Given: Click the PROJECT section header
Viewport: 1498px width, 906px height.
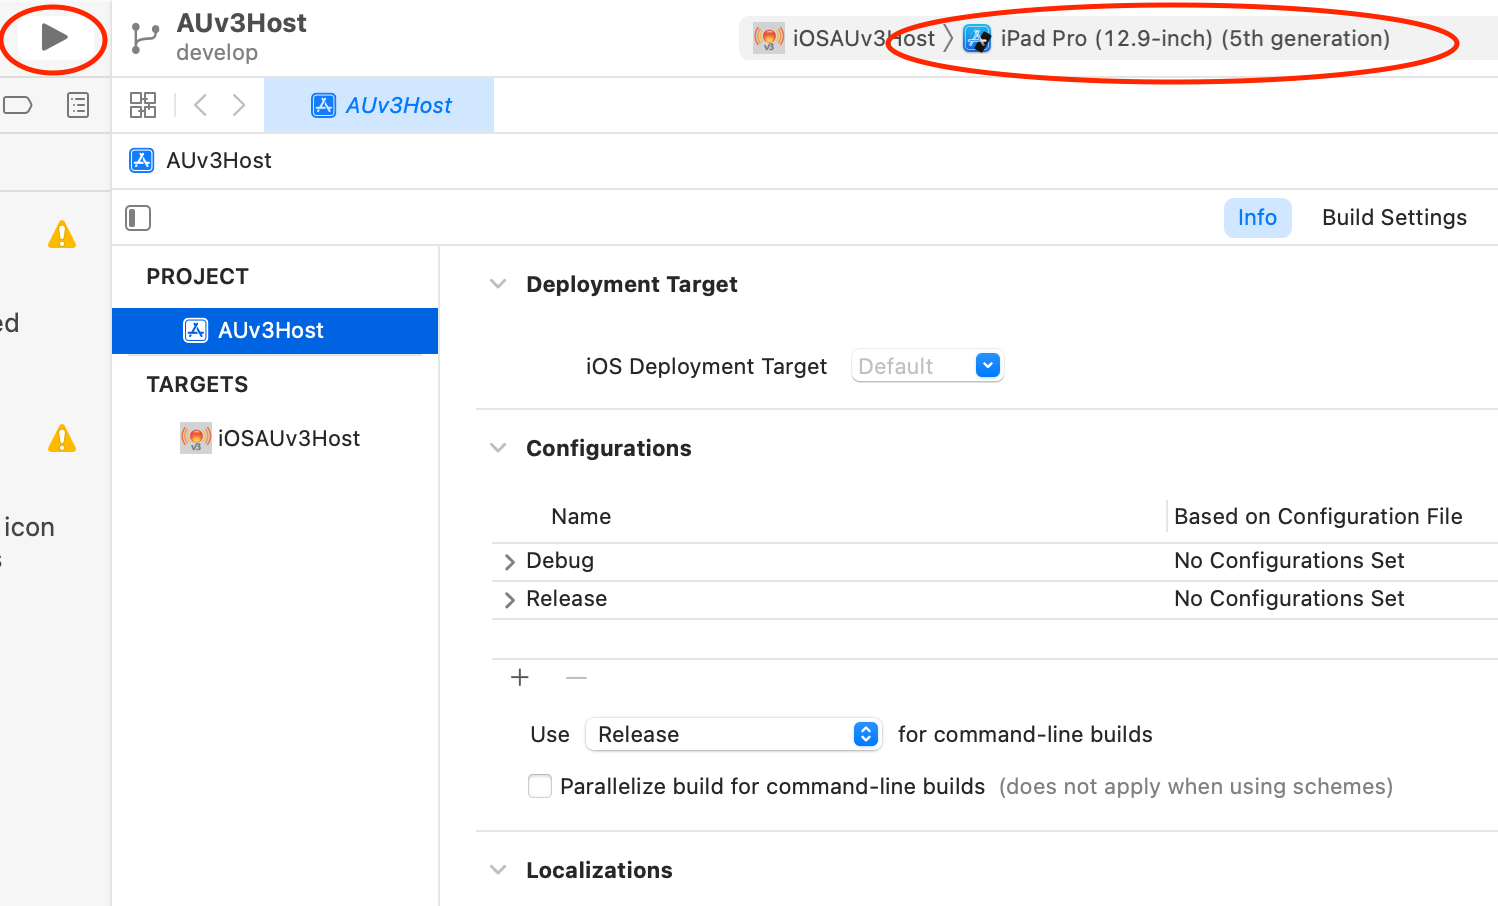Looking at the screenshot, I should click(197, 277).
